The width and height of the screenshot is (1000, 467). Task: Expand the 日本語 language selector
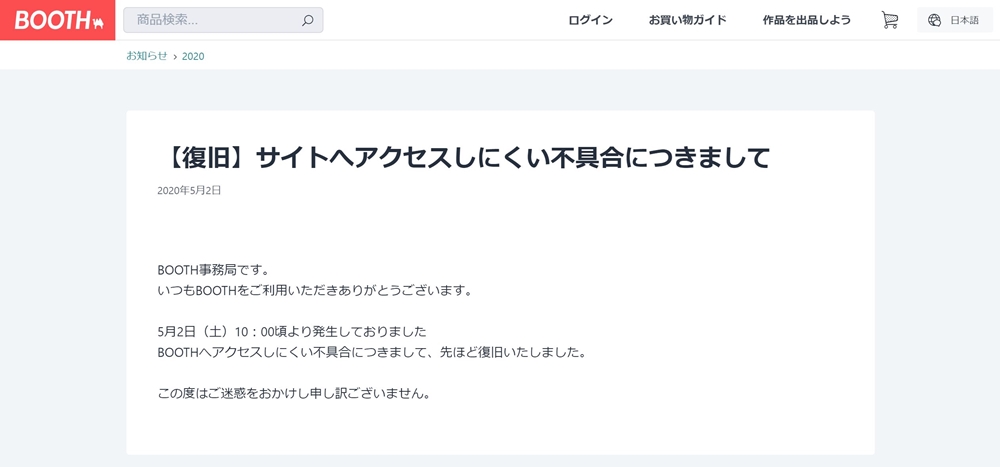(964, 20)
